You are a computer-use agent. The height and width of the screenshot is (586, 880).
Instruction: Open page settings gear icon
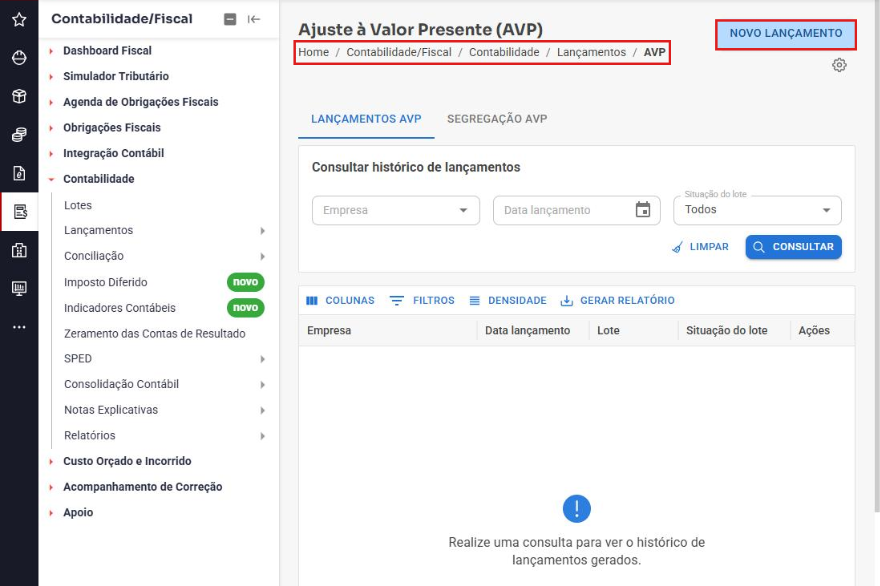839,65
